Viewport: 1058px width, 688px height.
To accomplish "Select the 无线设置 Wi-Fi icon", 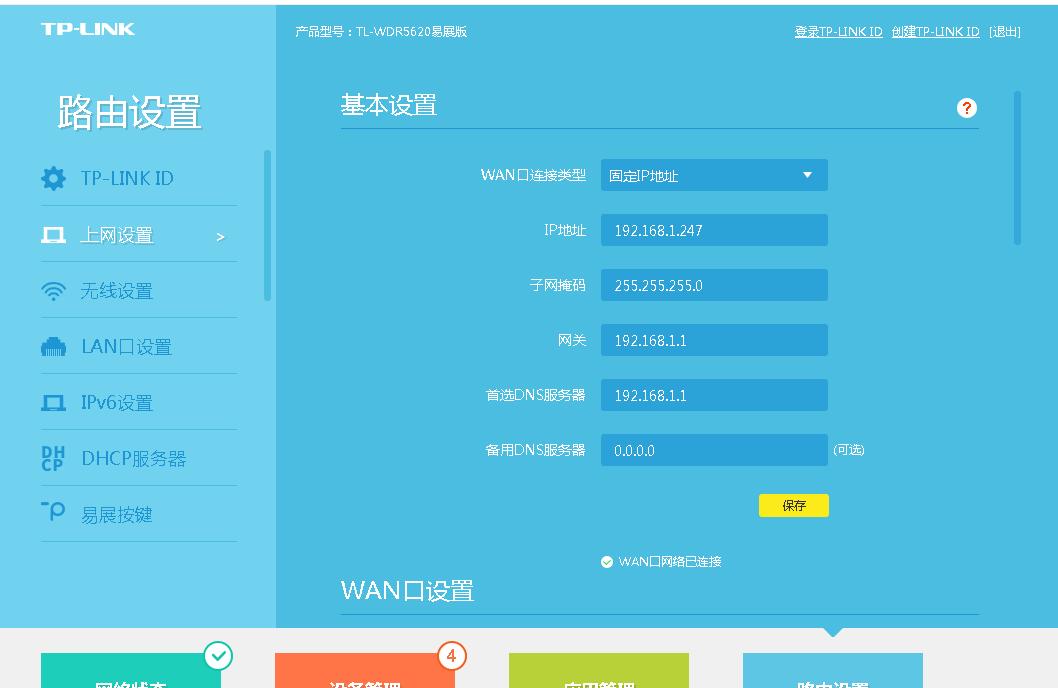I will tap(52, 290).
